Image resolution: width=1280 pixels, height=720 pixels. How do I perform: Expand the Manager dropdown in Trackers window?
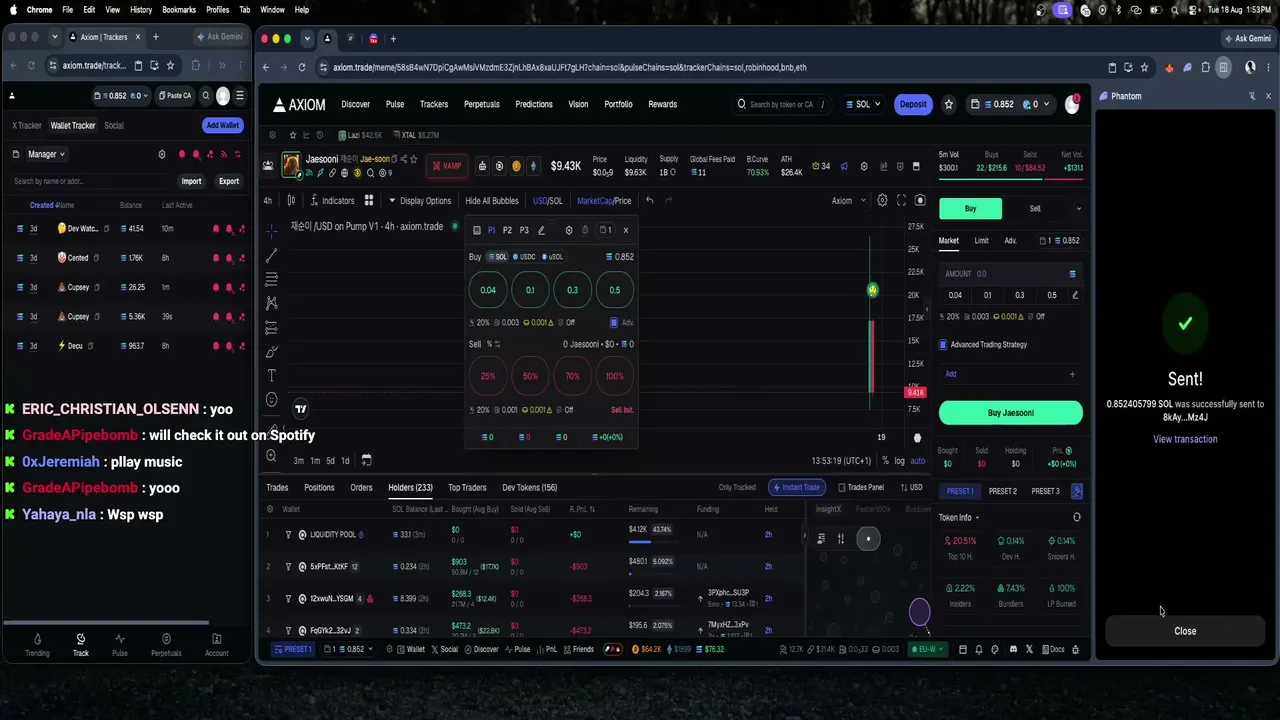[46, 154]
